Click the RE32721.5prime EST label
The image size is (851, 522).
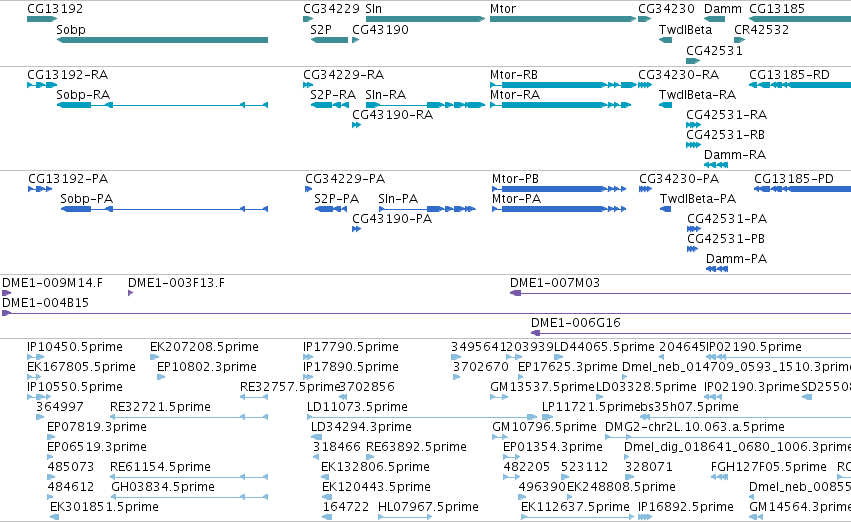(160, 407)
